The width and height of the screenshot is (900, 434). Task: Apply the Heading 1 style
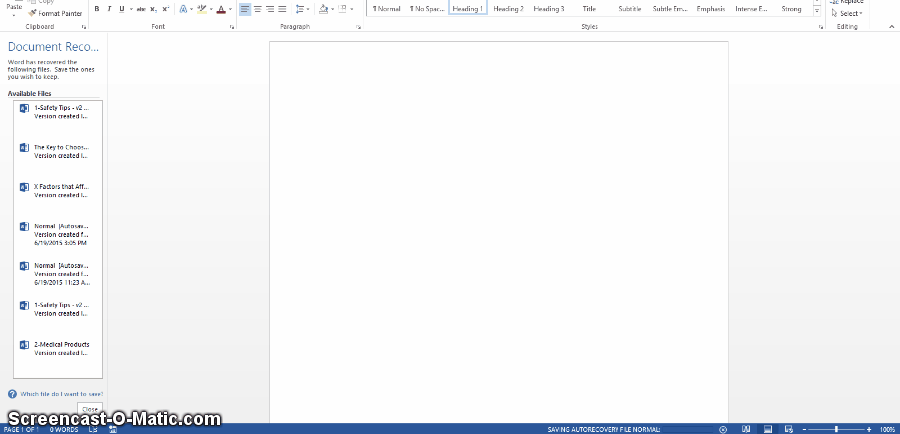(468, 9)
